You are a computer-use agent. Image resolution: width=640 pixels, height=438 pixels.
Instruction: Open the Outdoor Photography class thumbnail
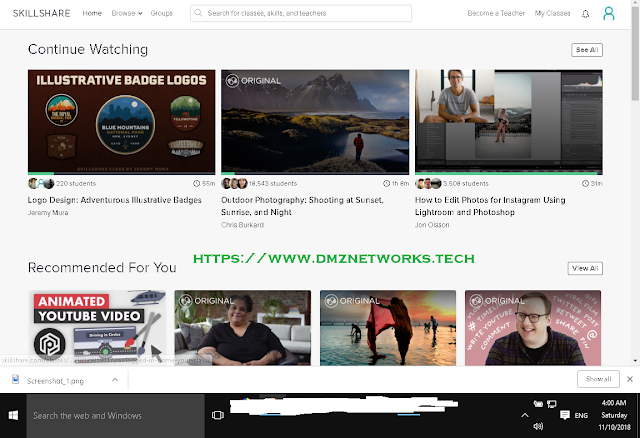pyautogui.click(x=315, y=121)
